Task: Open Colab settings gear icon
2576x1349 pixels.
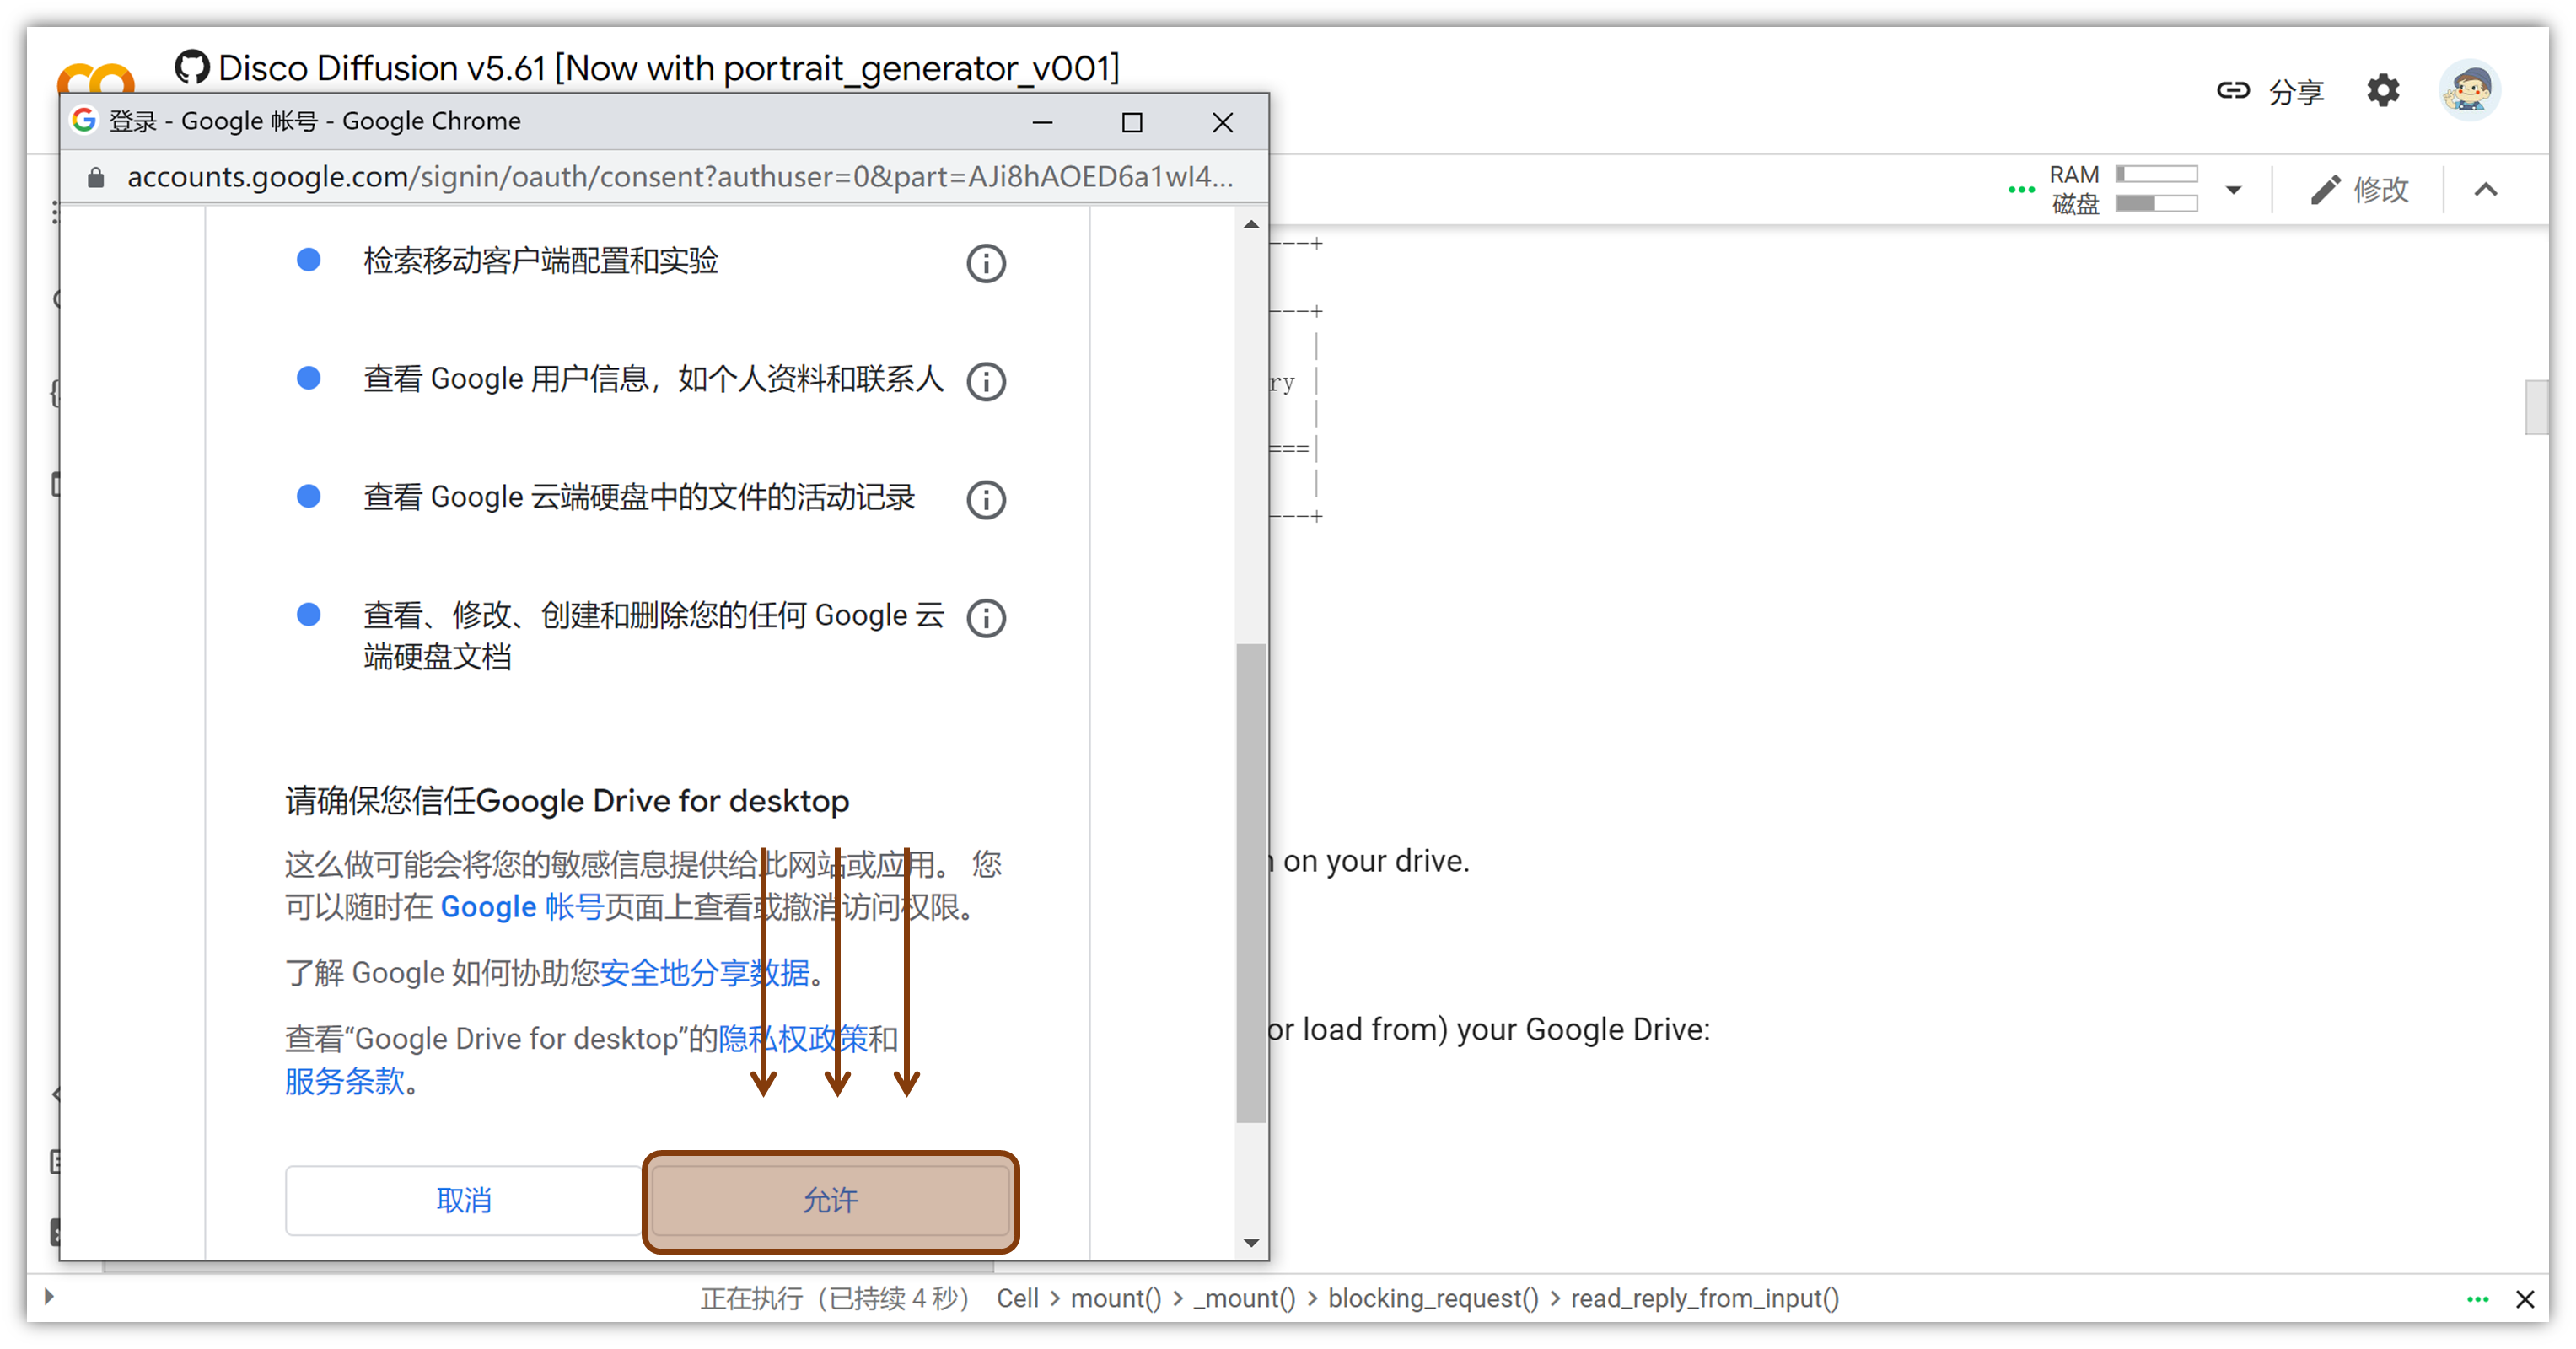Action: 2383,91
